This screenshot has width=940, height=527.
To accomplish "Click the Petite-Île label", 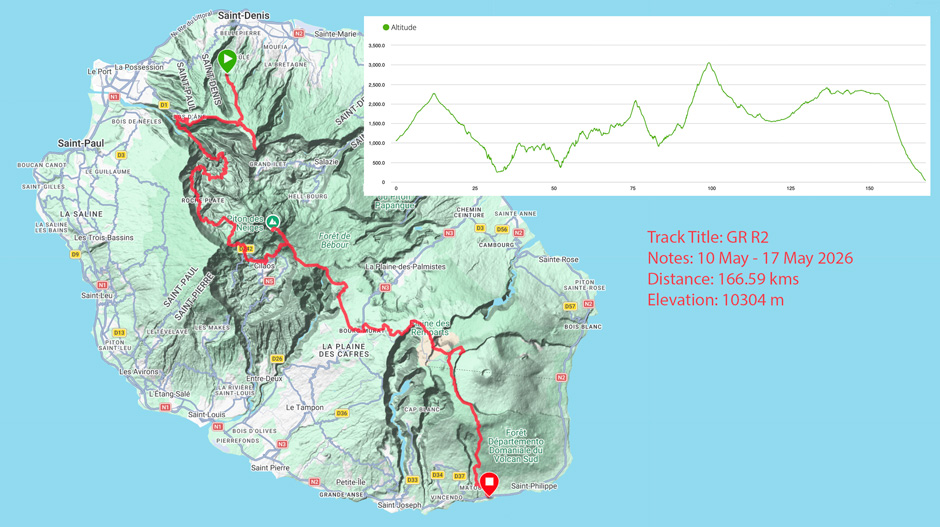I will [351, 482].
